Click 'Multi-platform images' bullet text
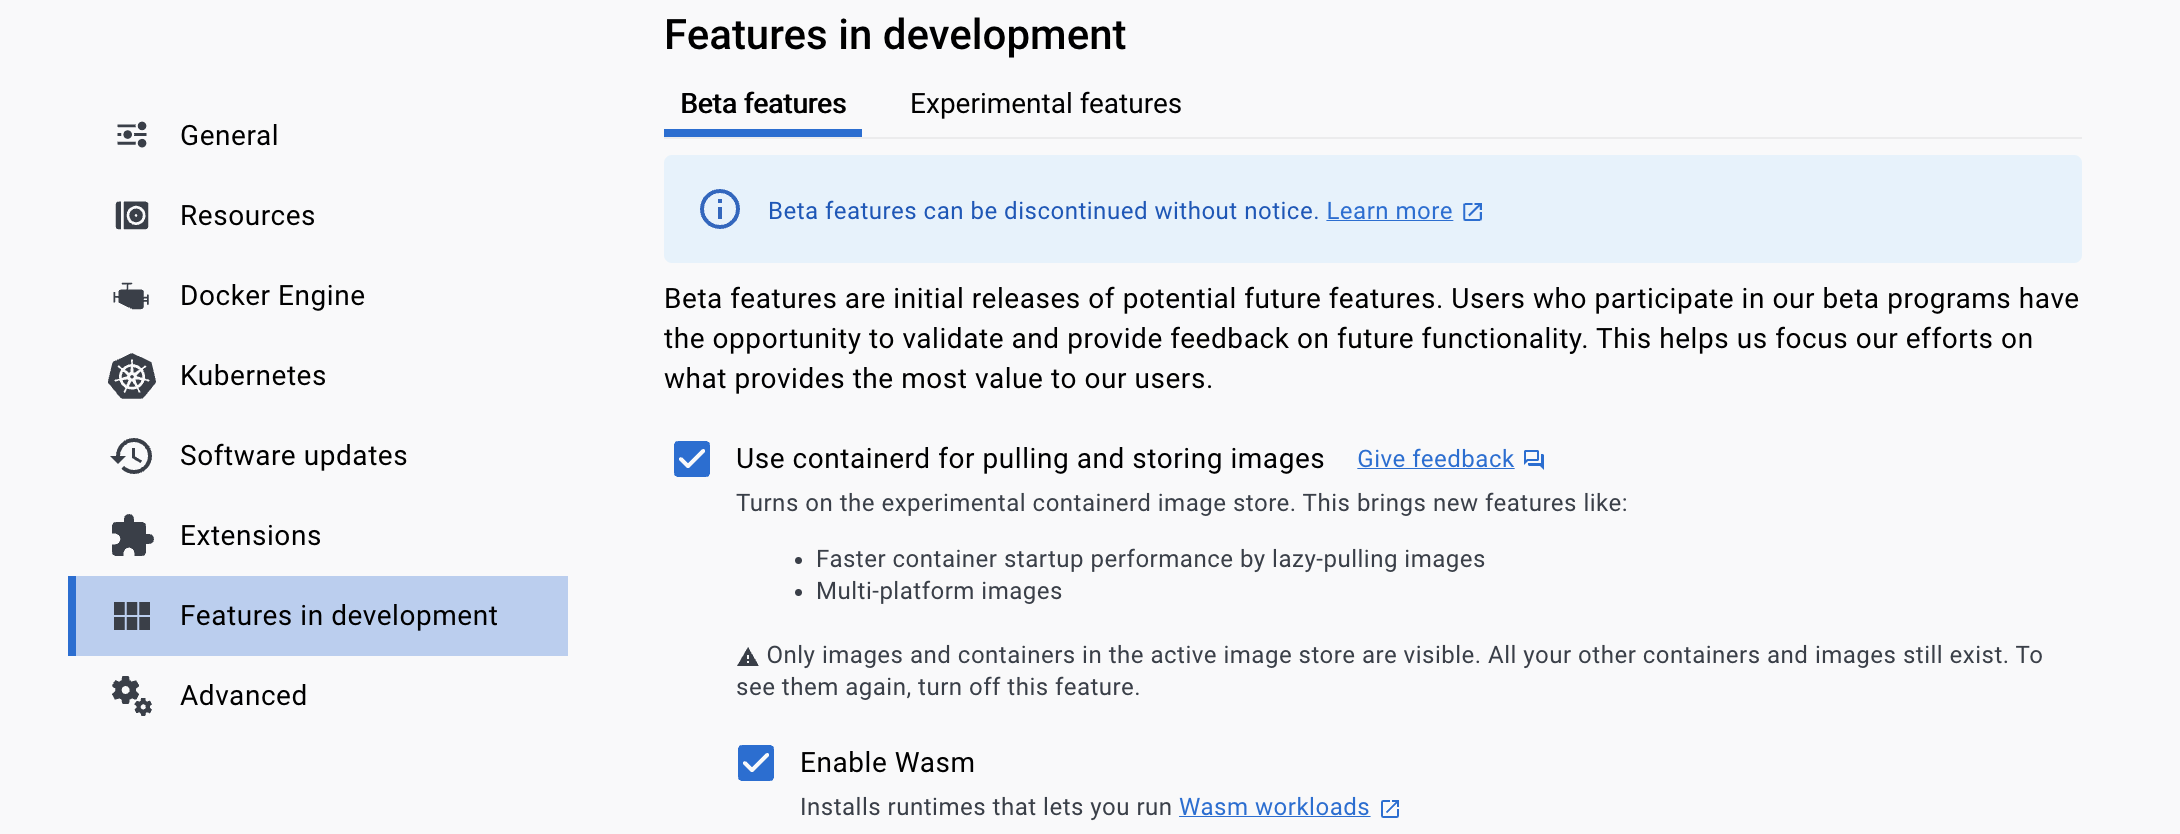Image resolution: width=2180 pixels, height=834 pixels. pyautogui.click(x=939, y=591)
